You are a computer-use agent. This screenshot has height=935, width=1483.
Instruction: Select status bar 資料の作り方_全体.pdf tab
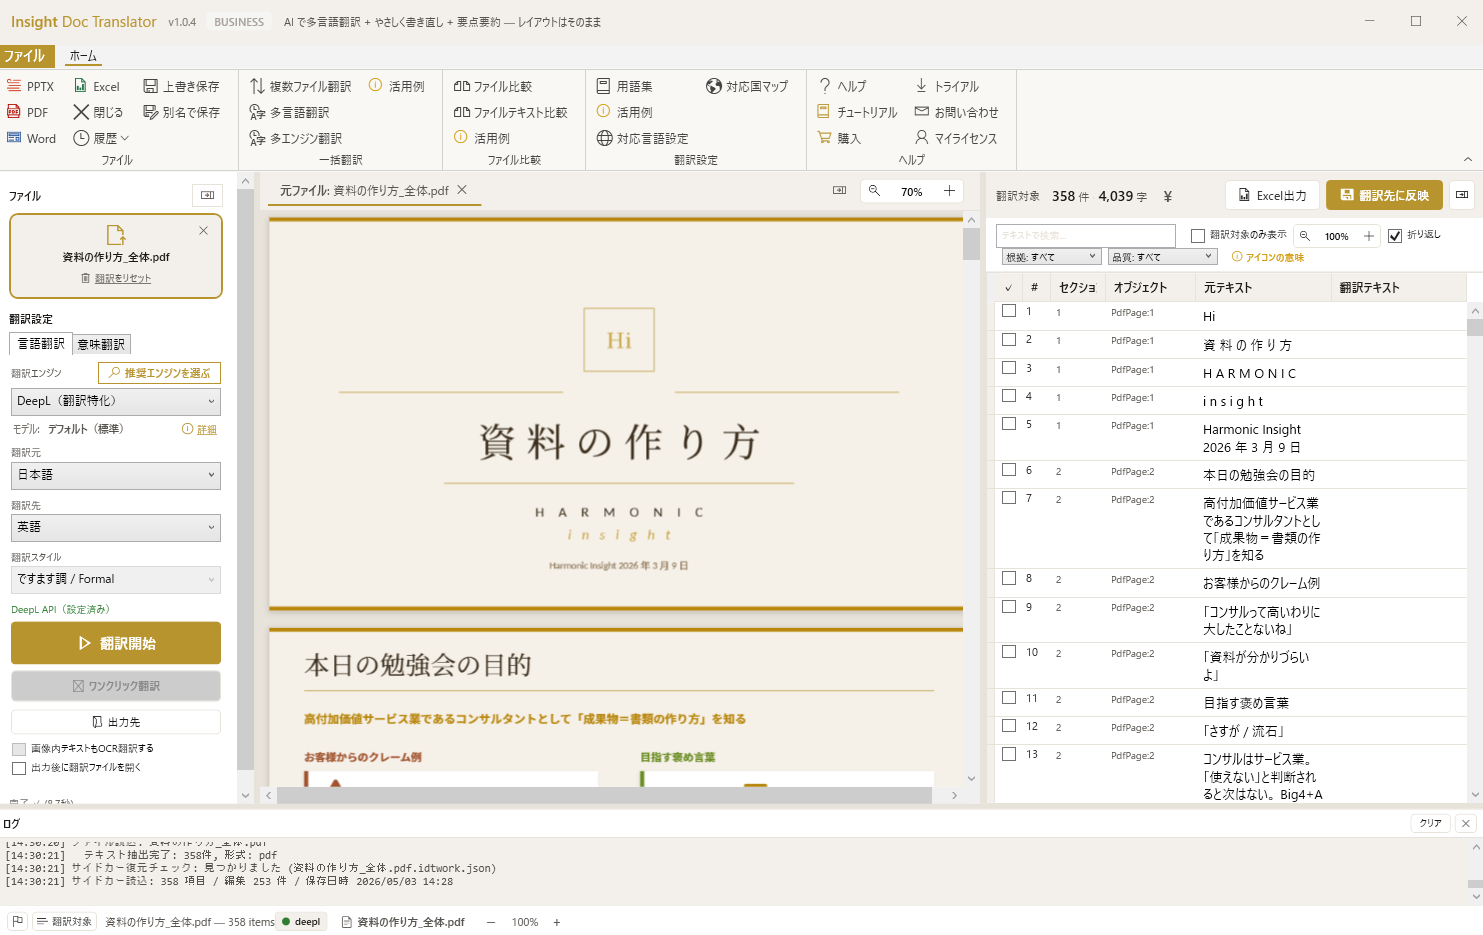[403, 922]
